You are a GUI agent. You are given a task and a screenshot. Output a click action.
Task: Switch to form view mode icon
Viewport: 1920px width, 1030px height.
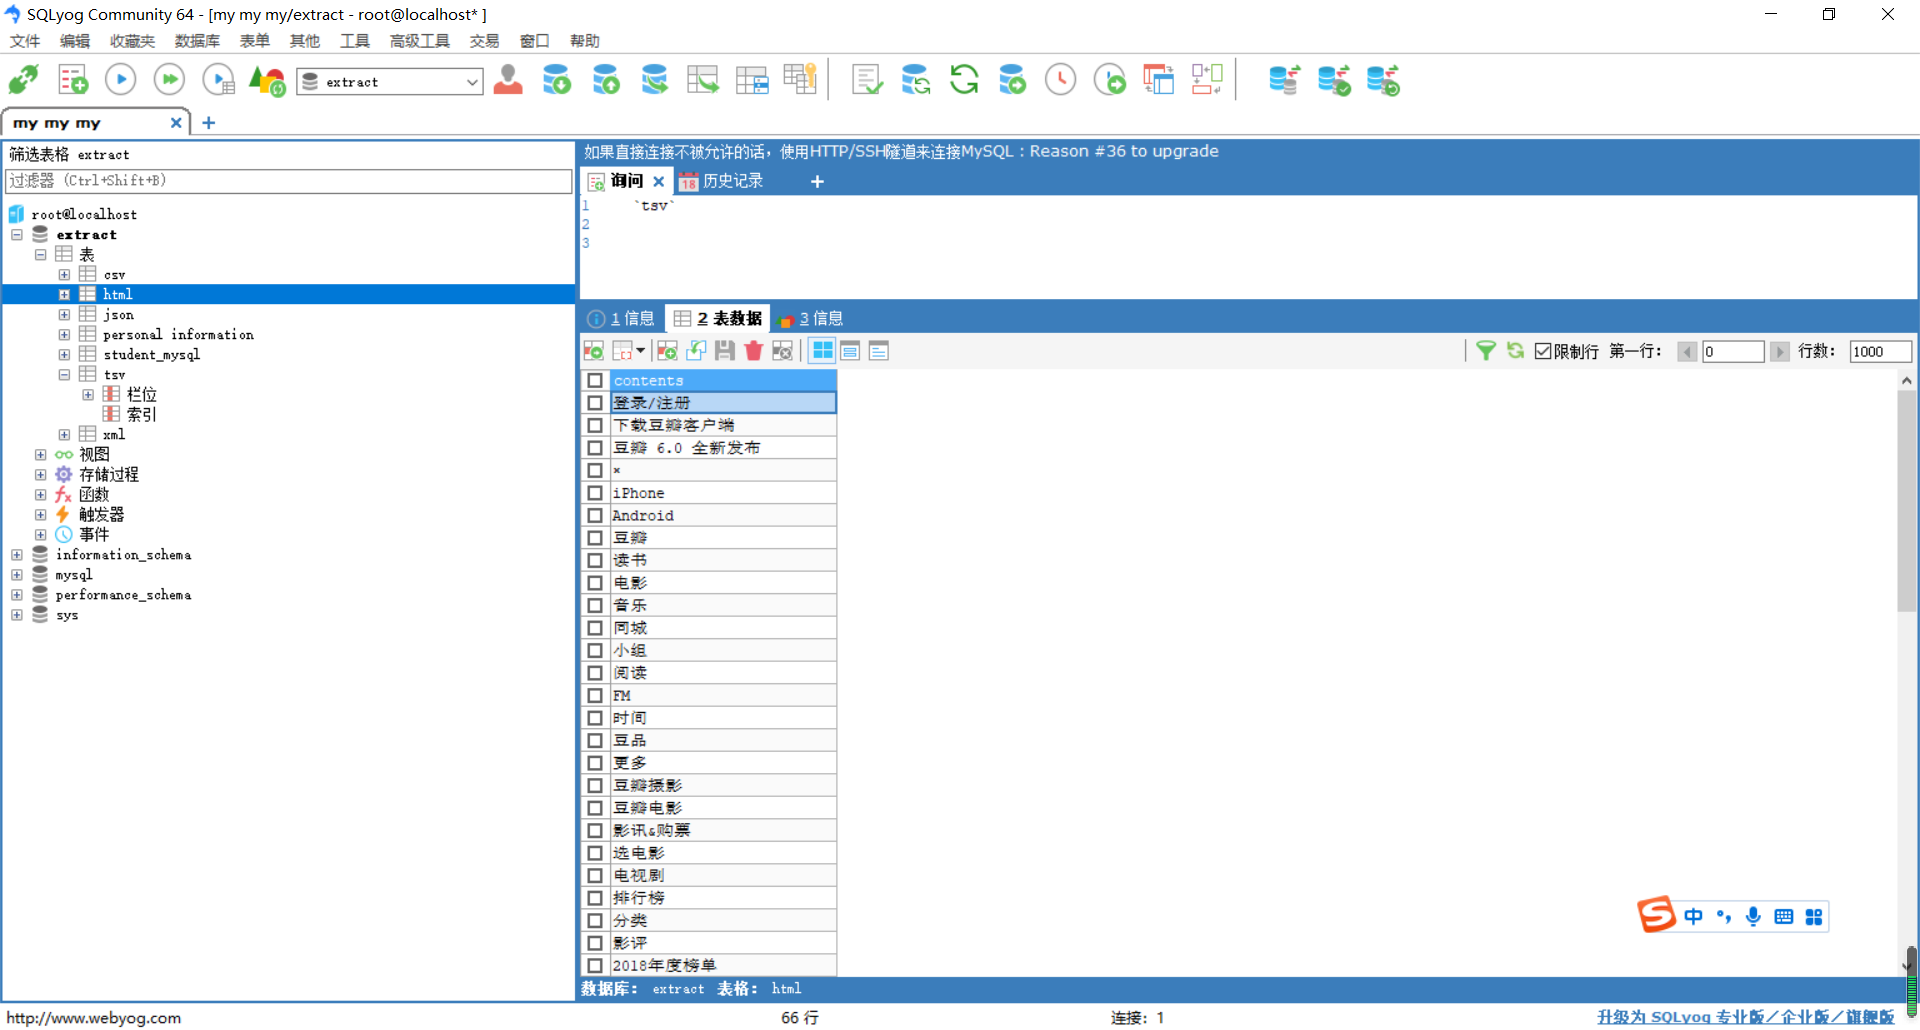coord(850,351)
